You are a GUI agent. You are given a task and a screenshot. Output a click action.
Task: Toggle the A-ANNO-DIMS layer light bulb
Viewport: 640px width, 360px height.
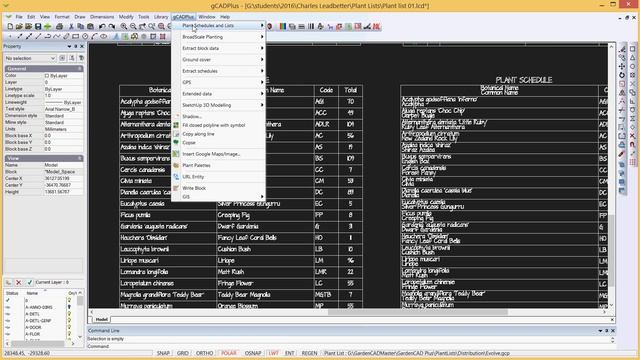pos(69,307)
